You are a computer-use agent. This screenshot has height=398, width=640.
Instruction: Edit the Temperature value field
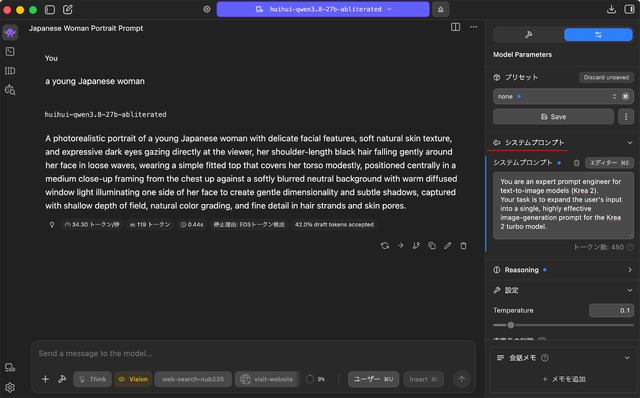611,311
